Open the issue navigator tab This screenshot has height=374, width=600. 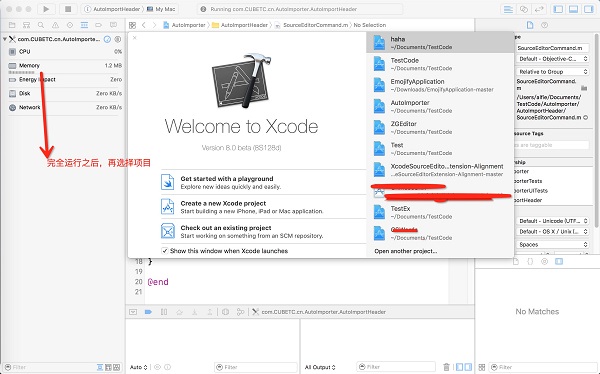click(55, 25)
